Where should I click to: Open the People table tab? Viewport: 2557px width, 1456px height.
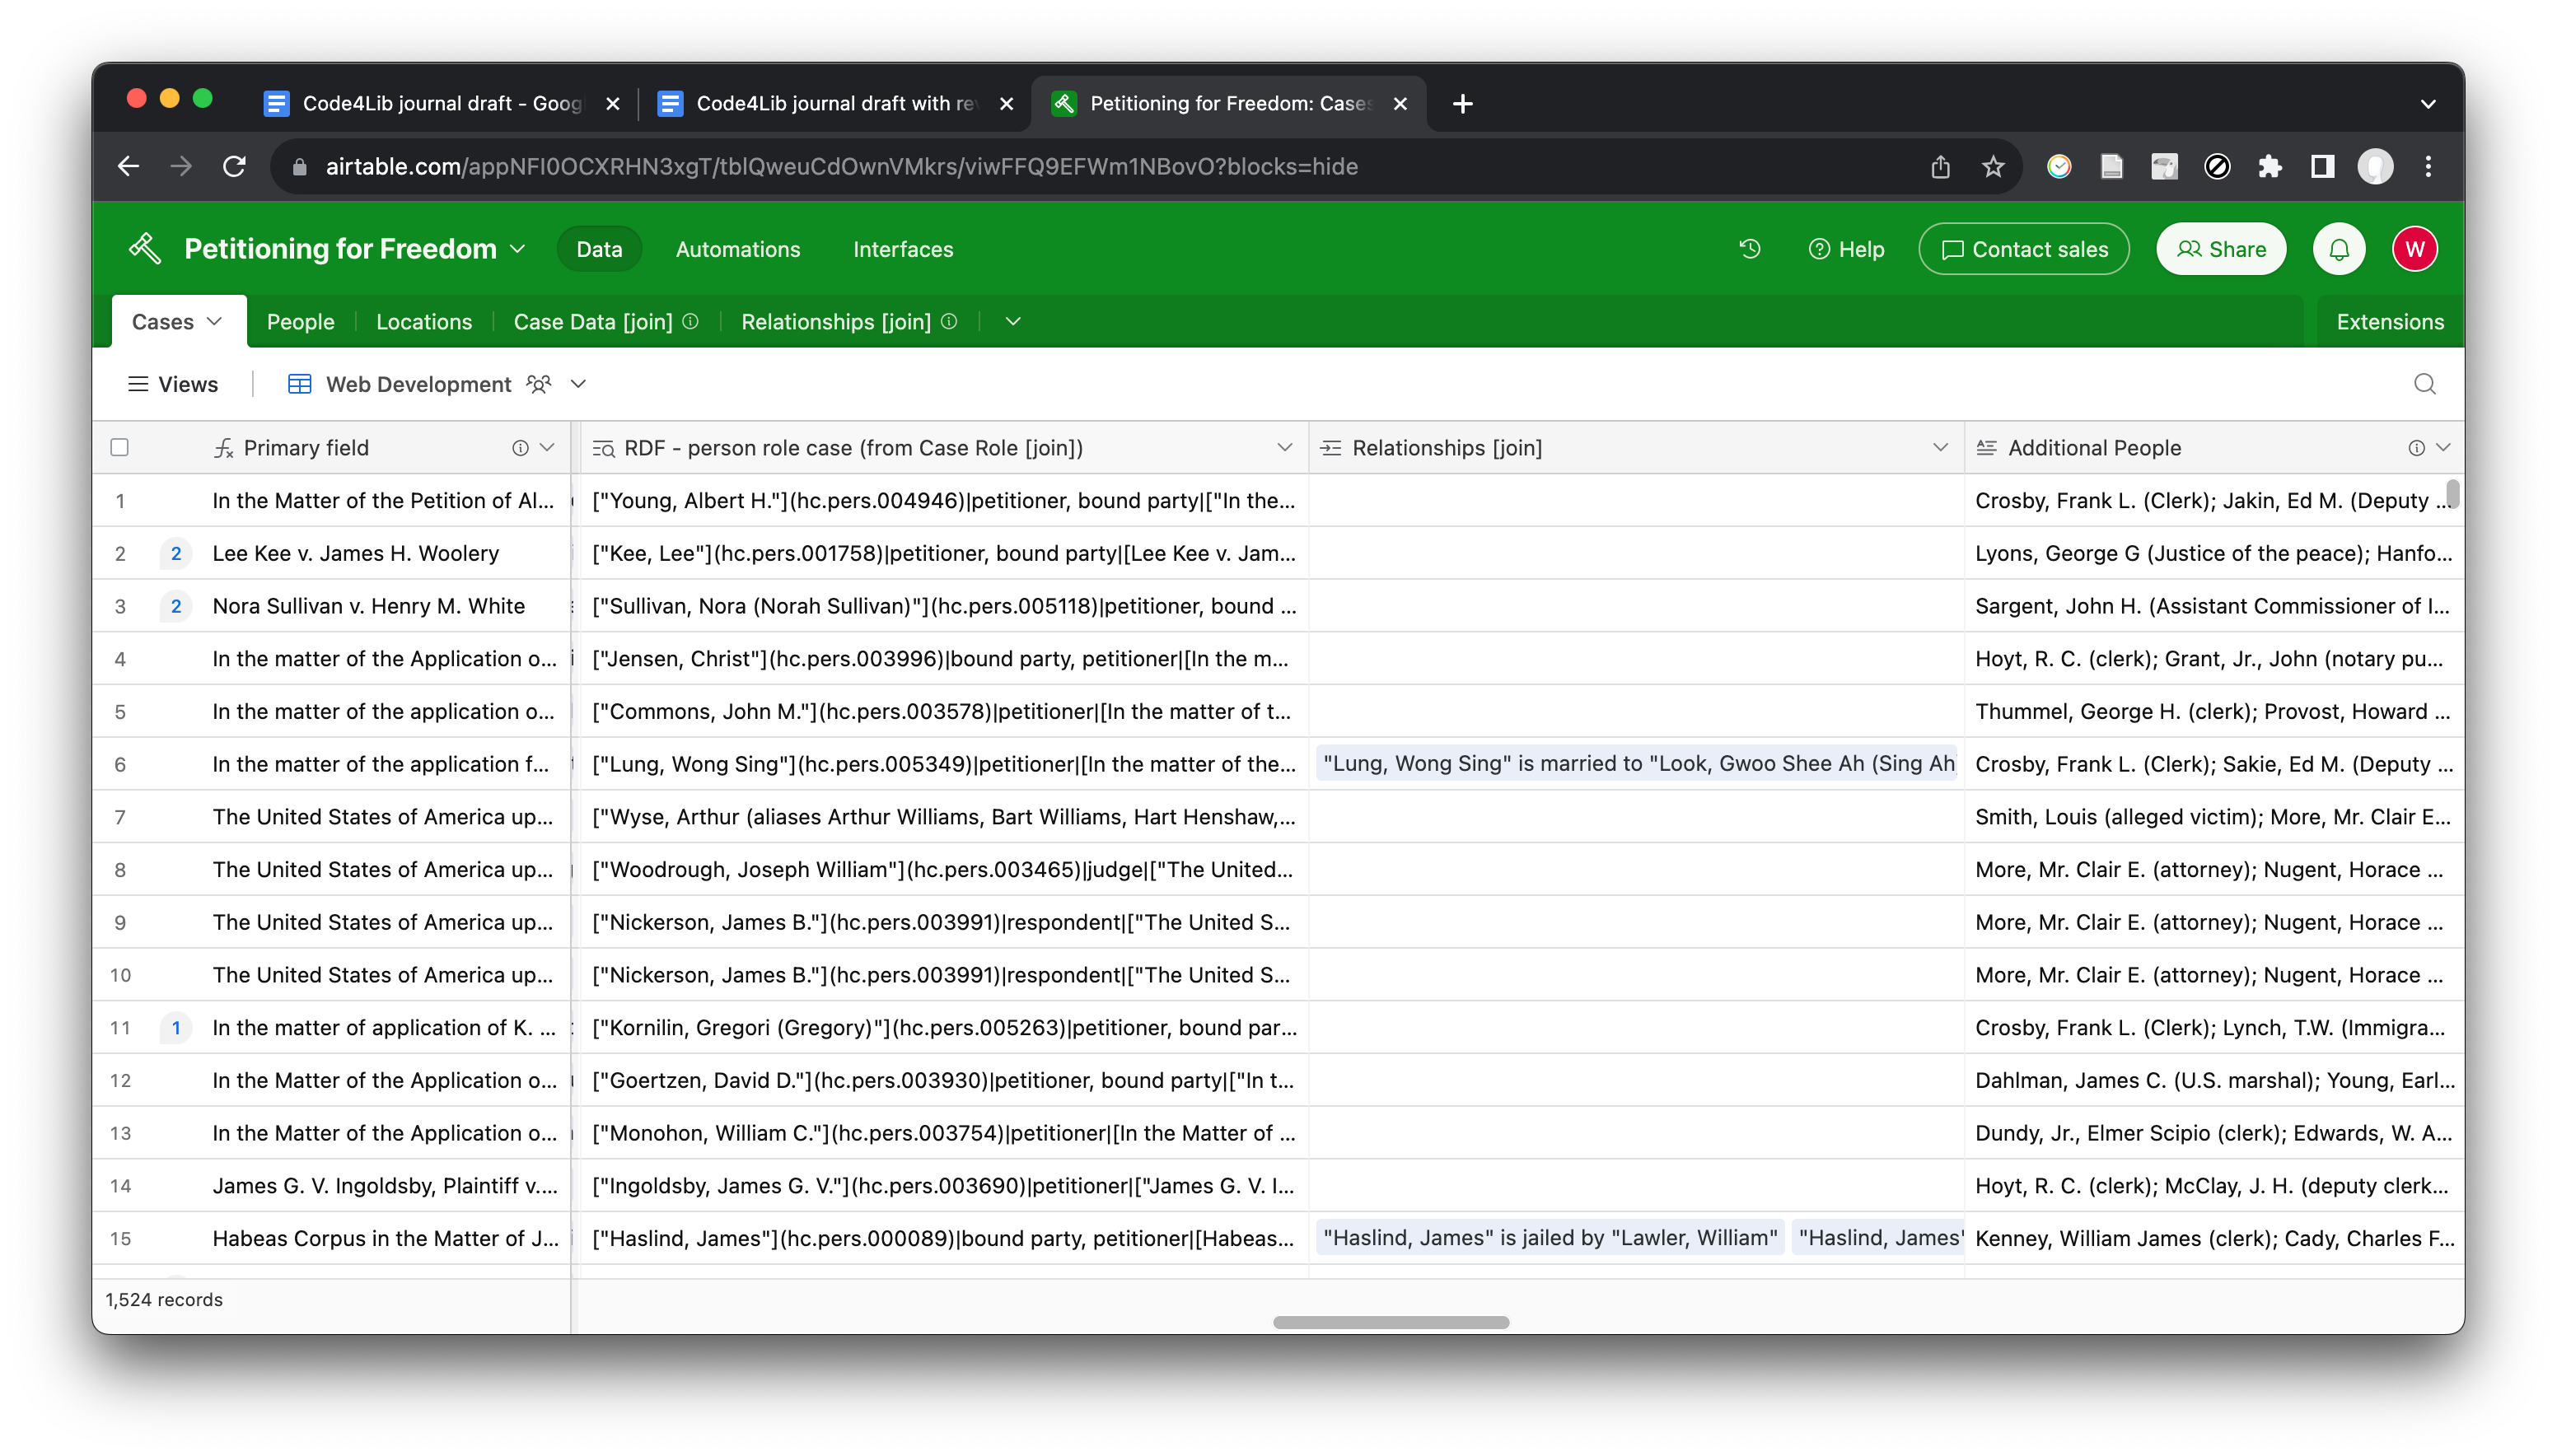(300, 321)
